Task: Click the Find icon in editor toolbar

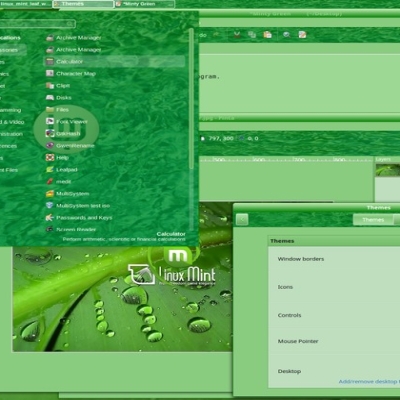Action: tap(286, 34)
